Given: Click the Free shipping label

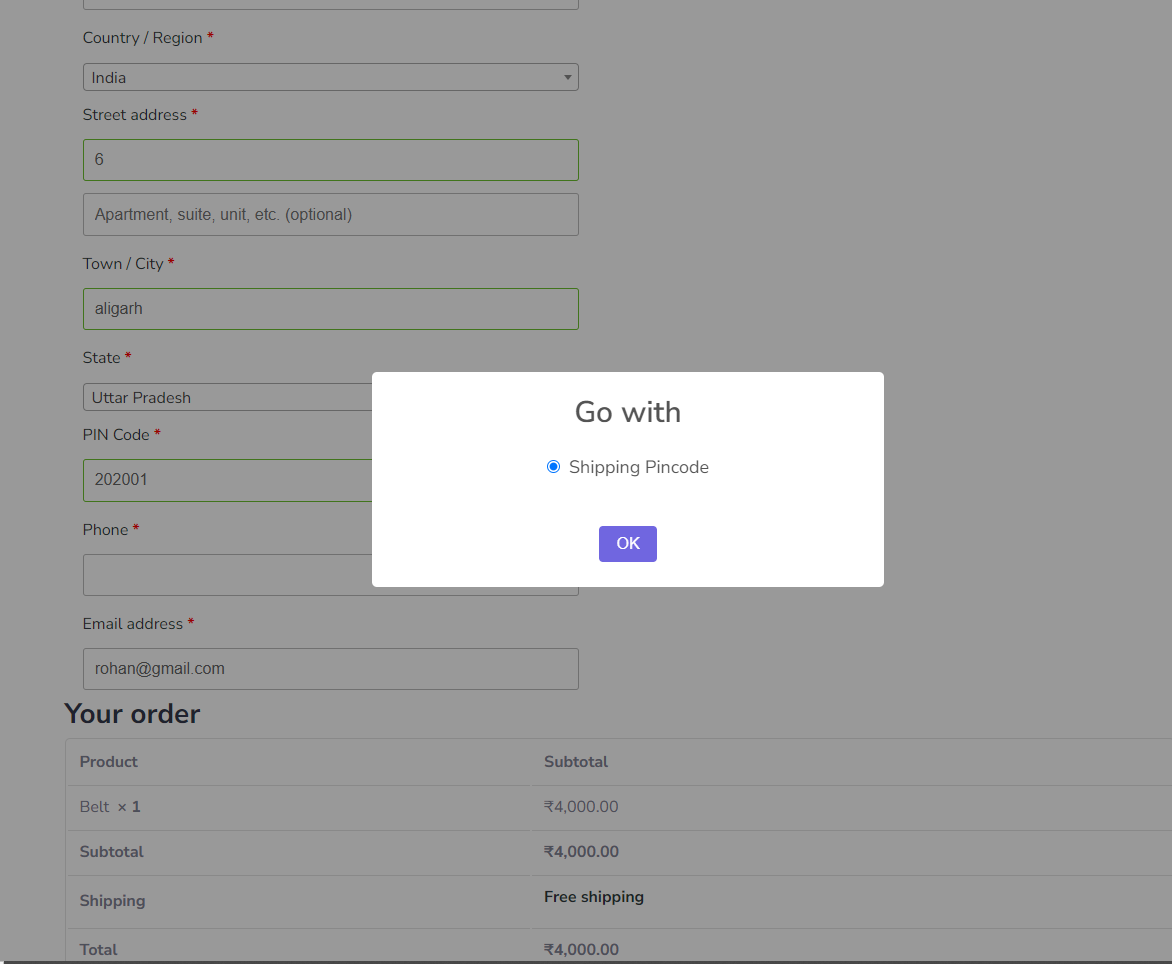Looking at the screenshot, I should (x=594, y=896).
